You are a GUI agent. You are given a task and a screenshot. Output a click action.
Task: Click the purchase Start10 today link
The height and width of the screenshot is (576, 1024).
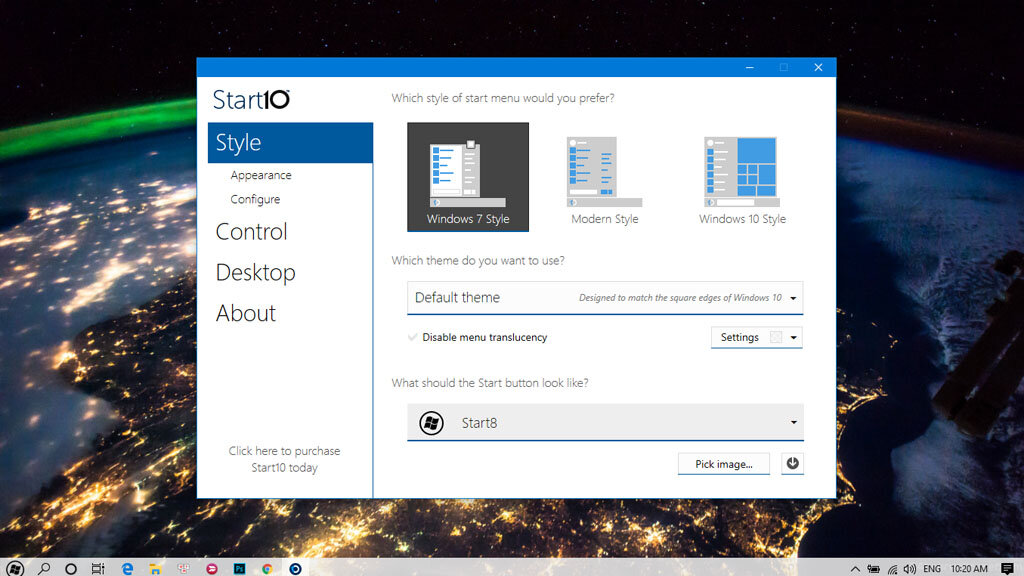point(284,459)
